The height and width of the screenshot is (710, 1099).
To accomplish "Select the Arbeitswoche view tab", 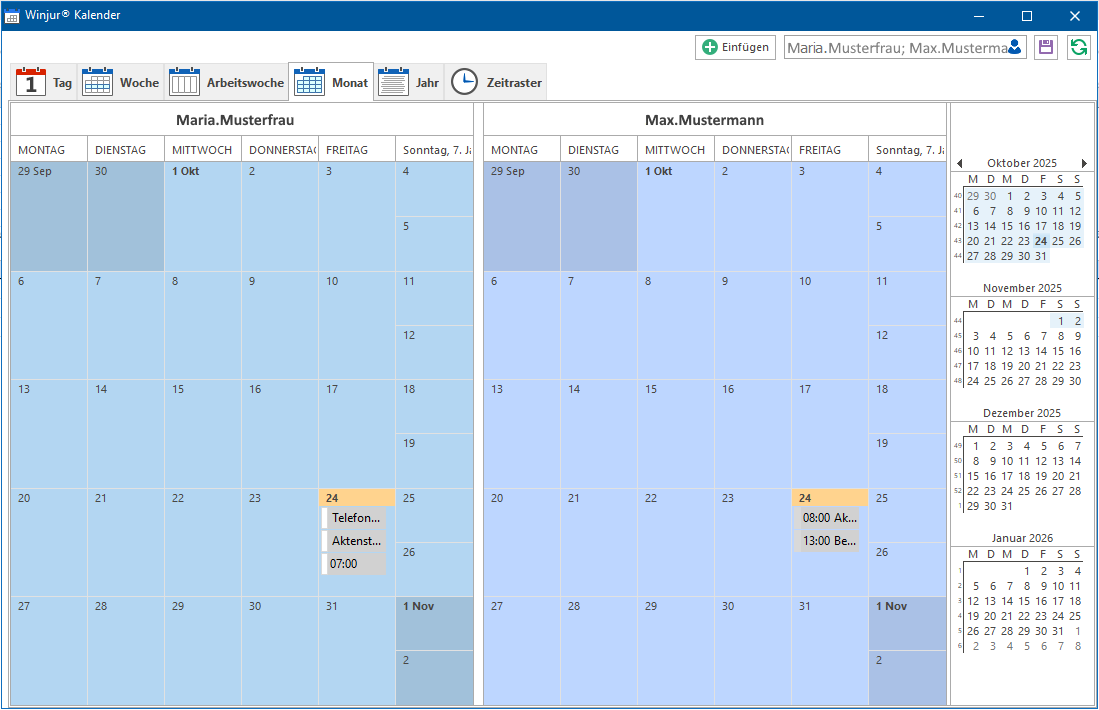I will pyautogui.click(x=226, y=83).
